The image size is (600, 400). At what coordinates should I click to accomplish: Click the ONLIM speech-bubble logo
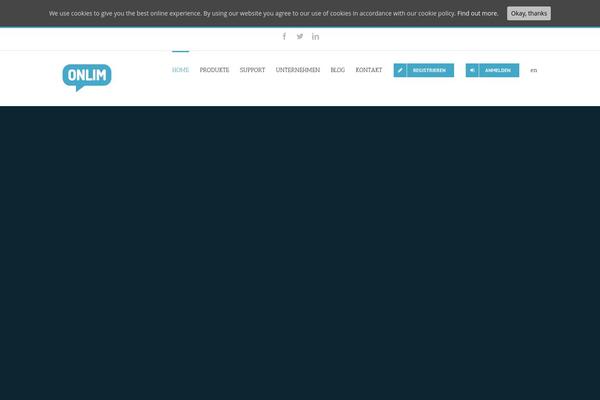coord(87,77)
